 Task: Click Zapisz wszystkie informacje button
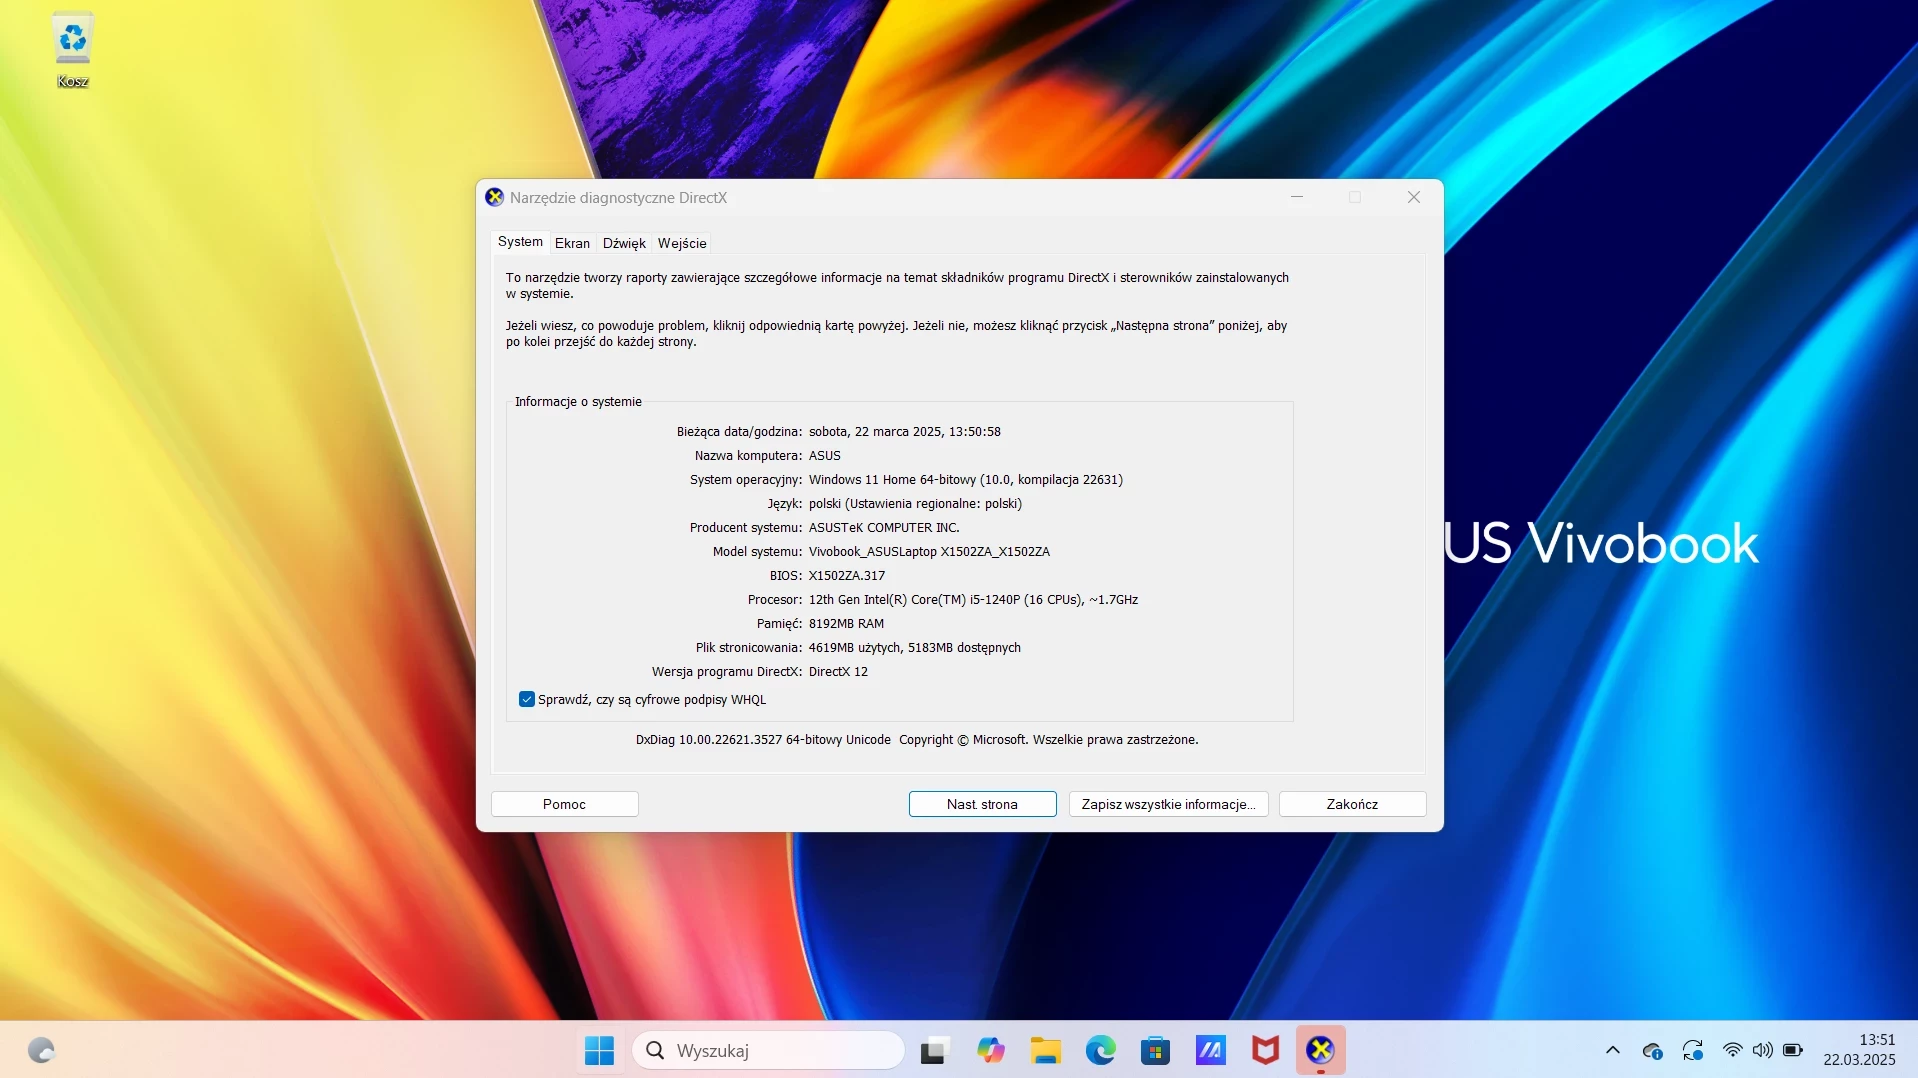[1168, 804]
